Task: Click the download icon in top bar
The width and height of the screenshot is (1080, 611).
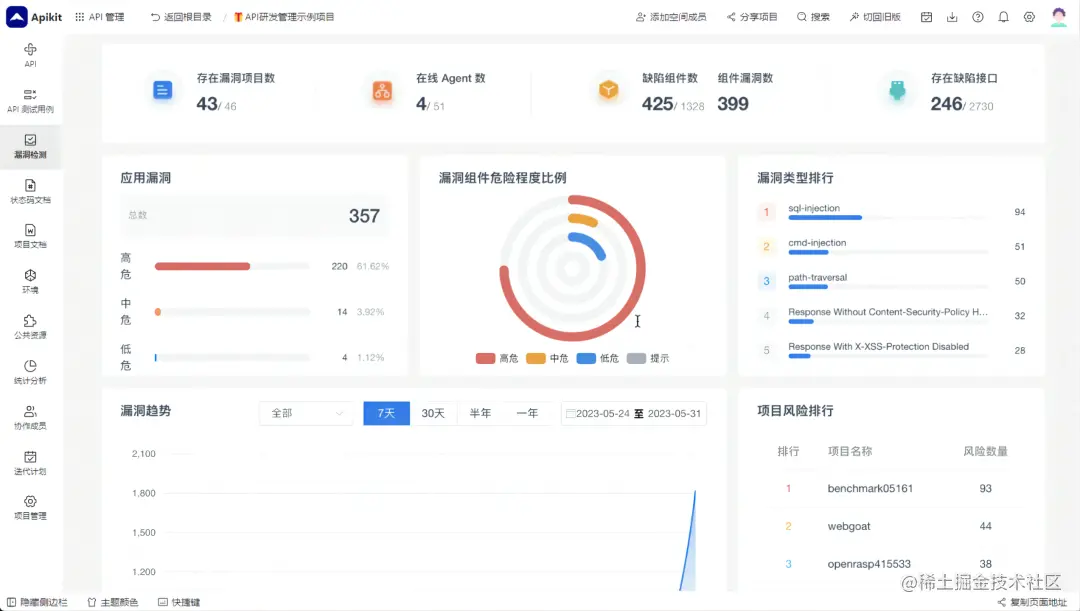Action: [x=952, y=17]
